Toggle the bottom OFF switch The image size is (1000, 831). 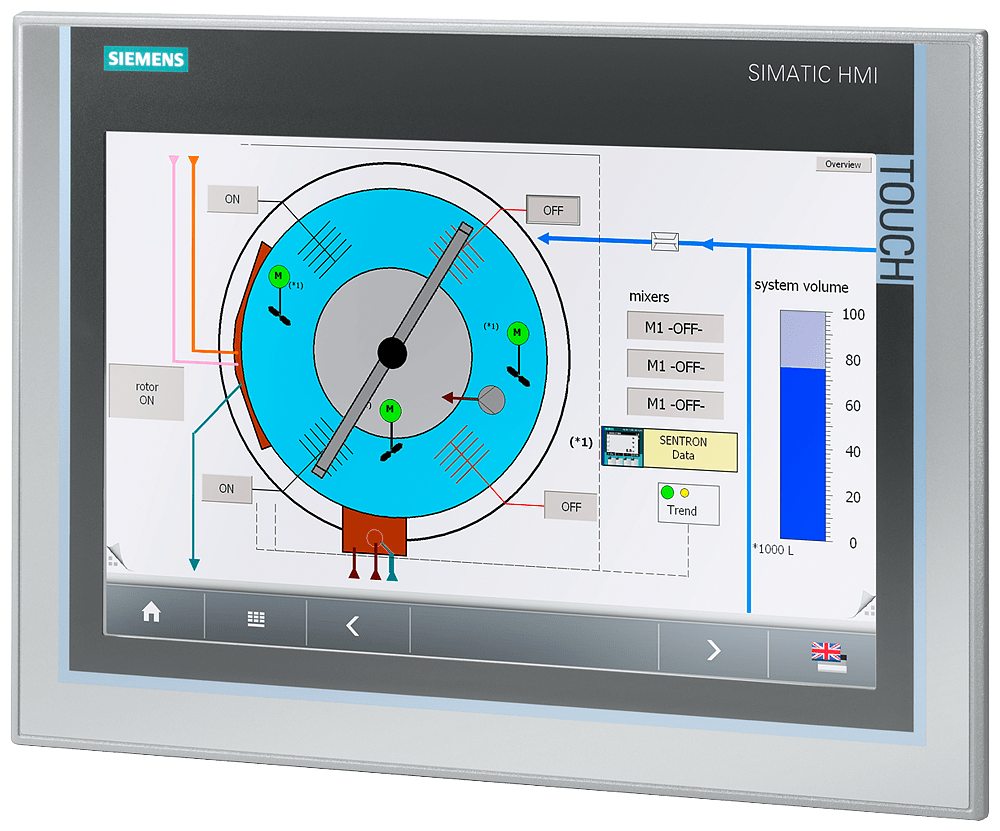click(x=570, y=507)
